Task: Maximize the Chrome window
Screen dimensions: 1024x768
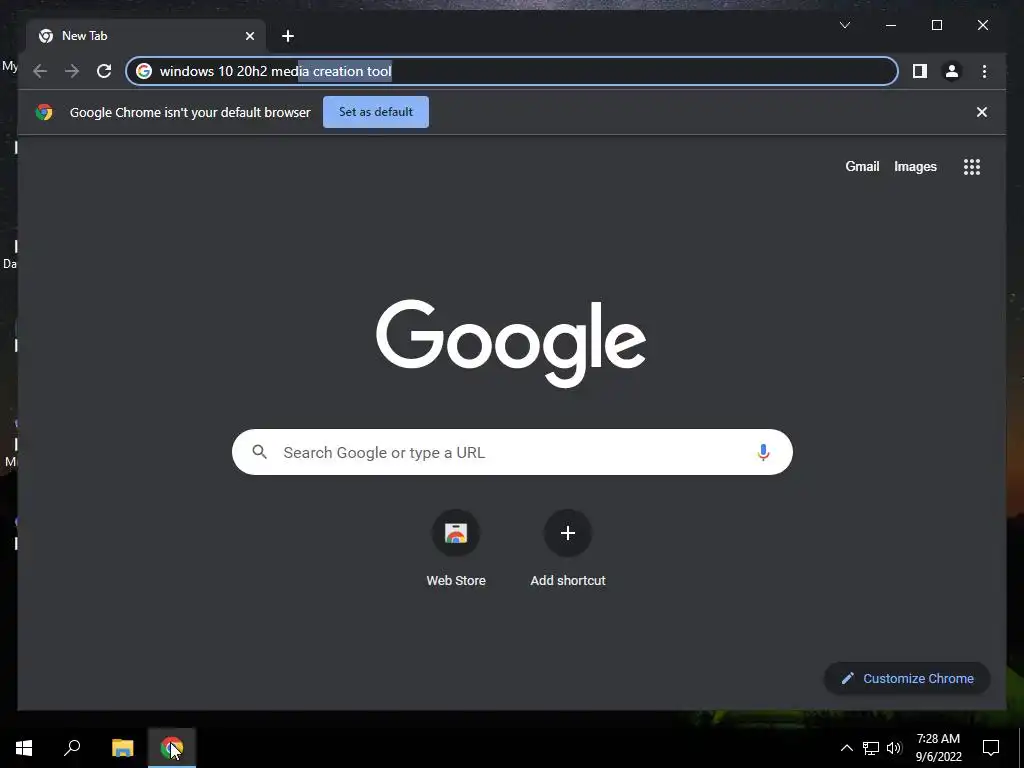Action: pyautogui.click(x=936, y=25)
